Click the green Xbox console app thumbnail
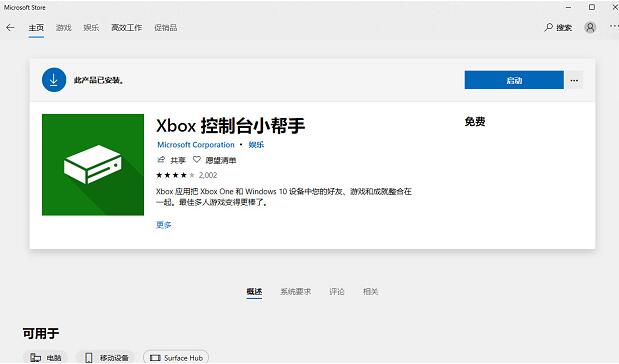Viewport: 619px width, 364px height. click(93, 165)
